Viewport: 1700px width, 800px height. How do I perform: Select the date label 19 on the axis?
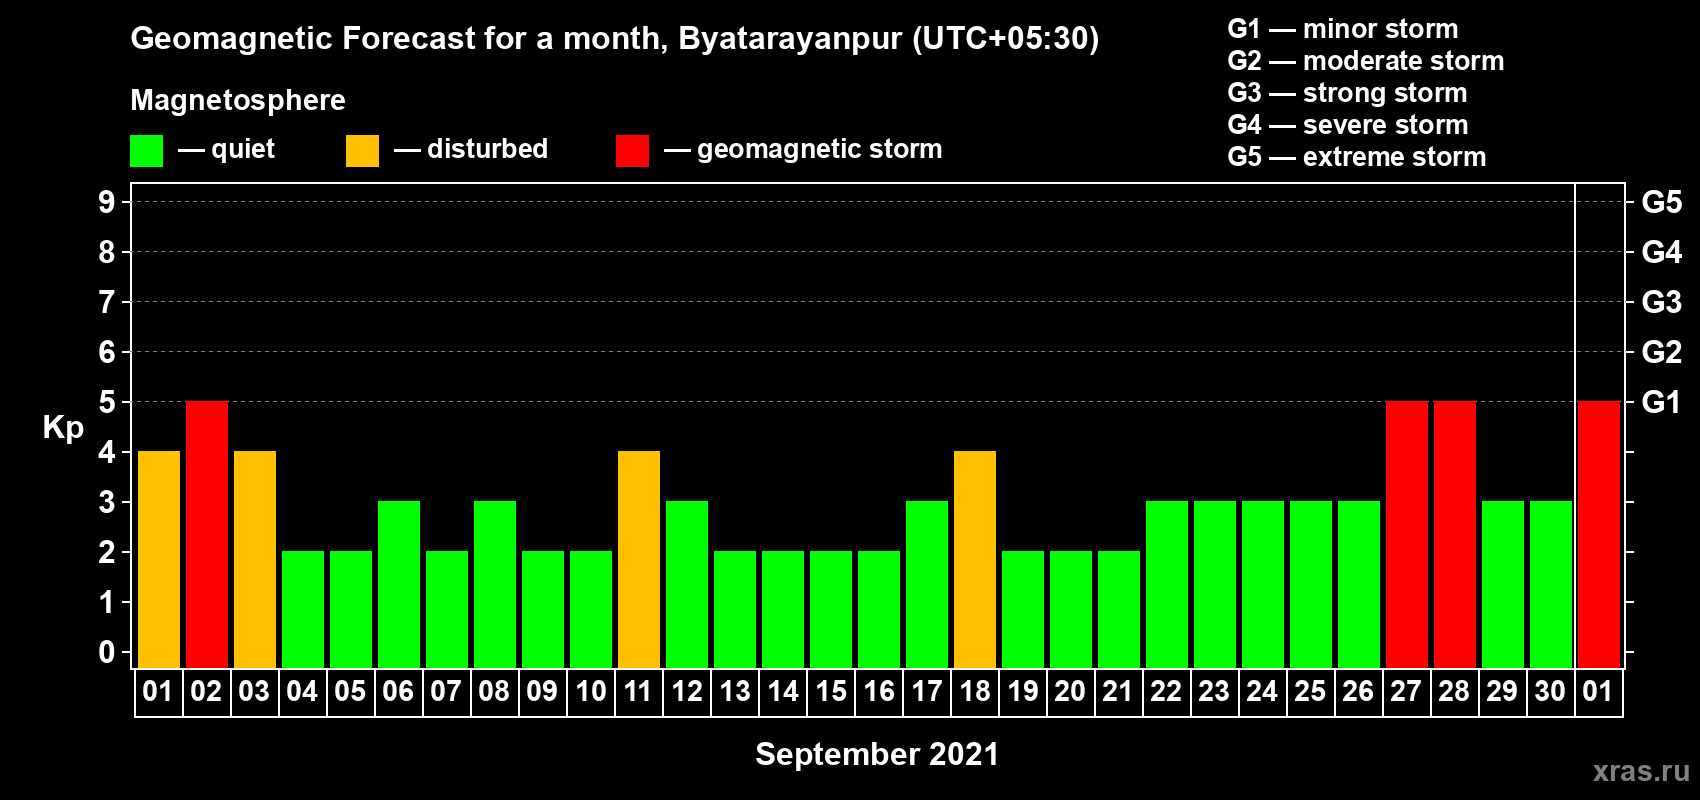[1023, 692]
